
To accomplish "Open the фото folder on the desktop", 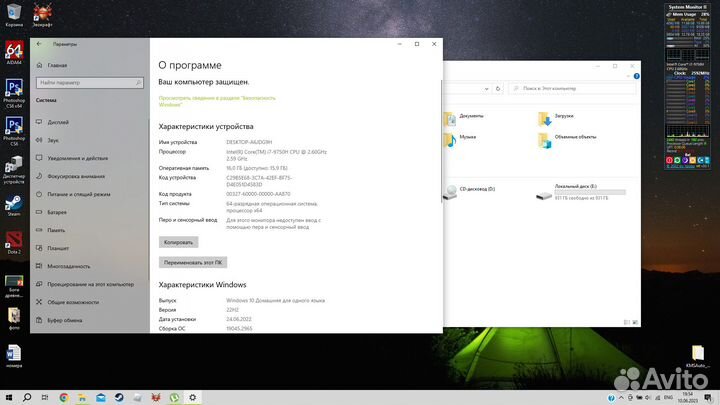I will coord(14,319).
